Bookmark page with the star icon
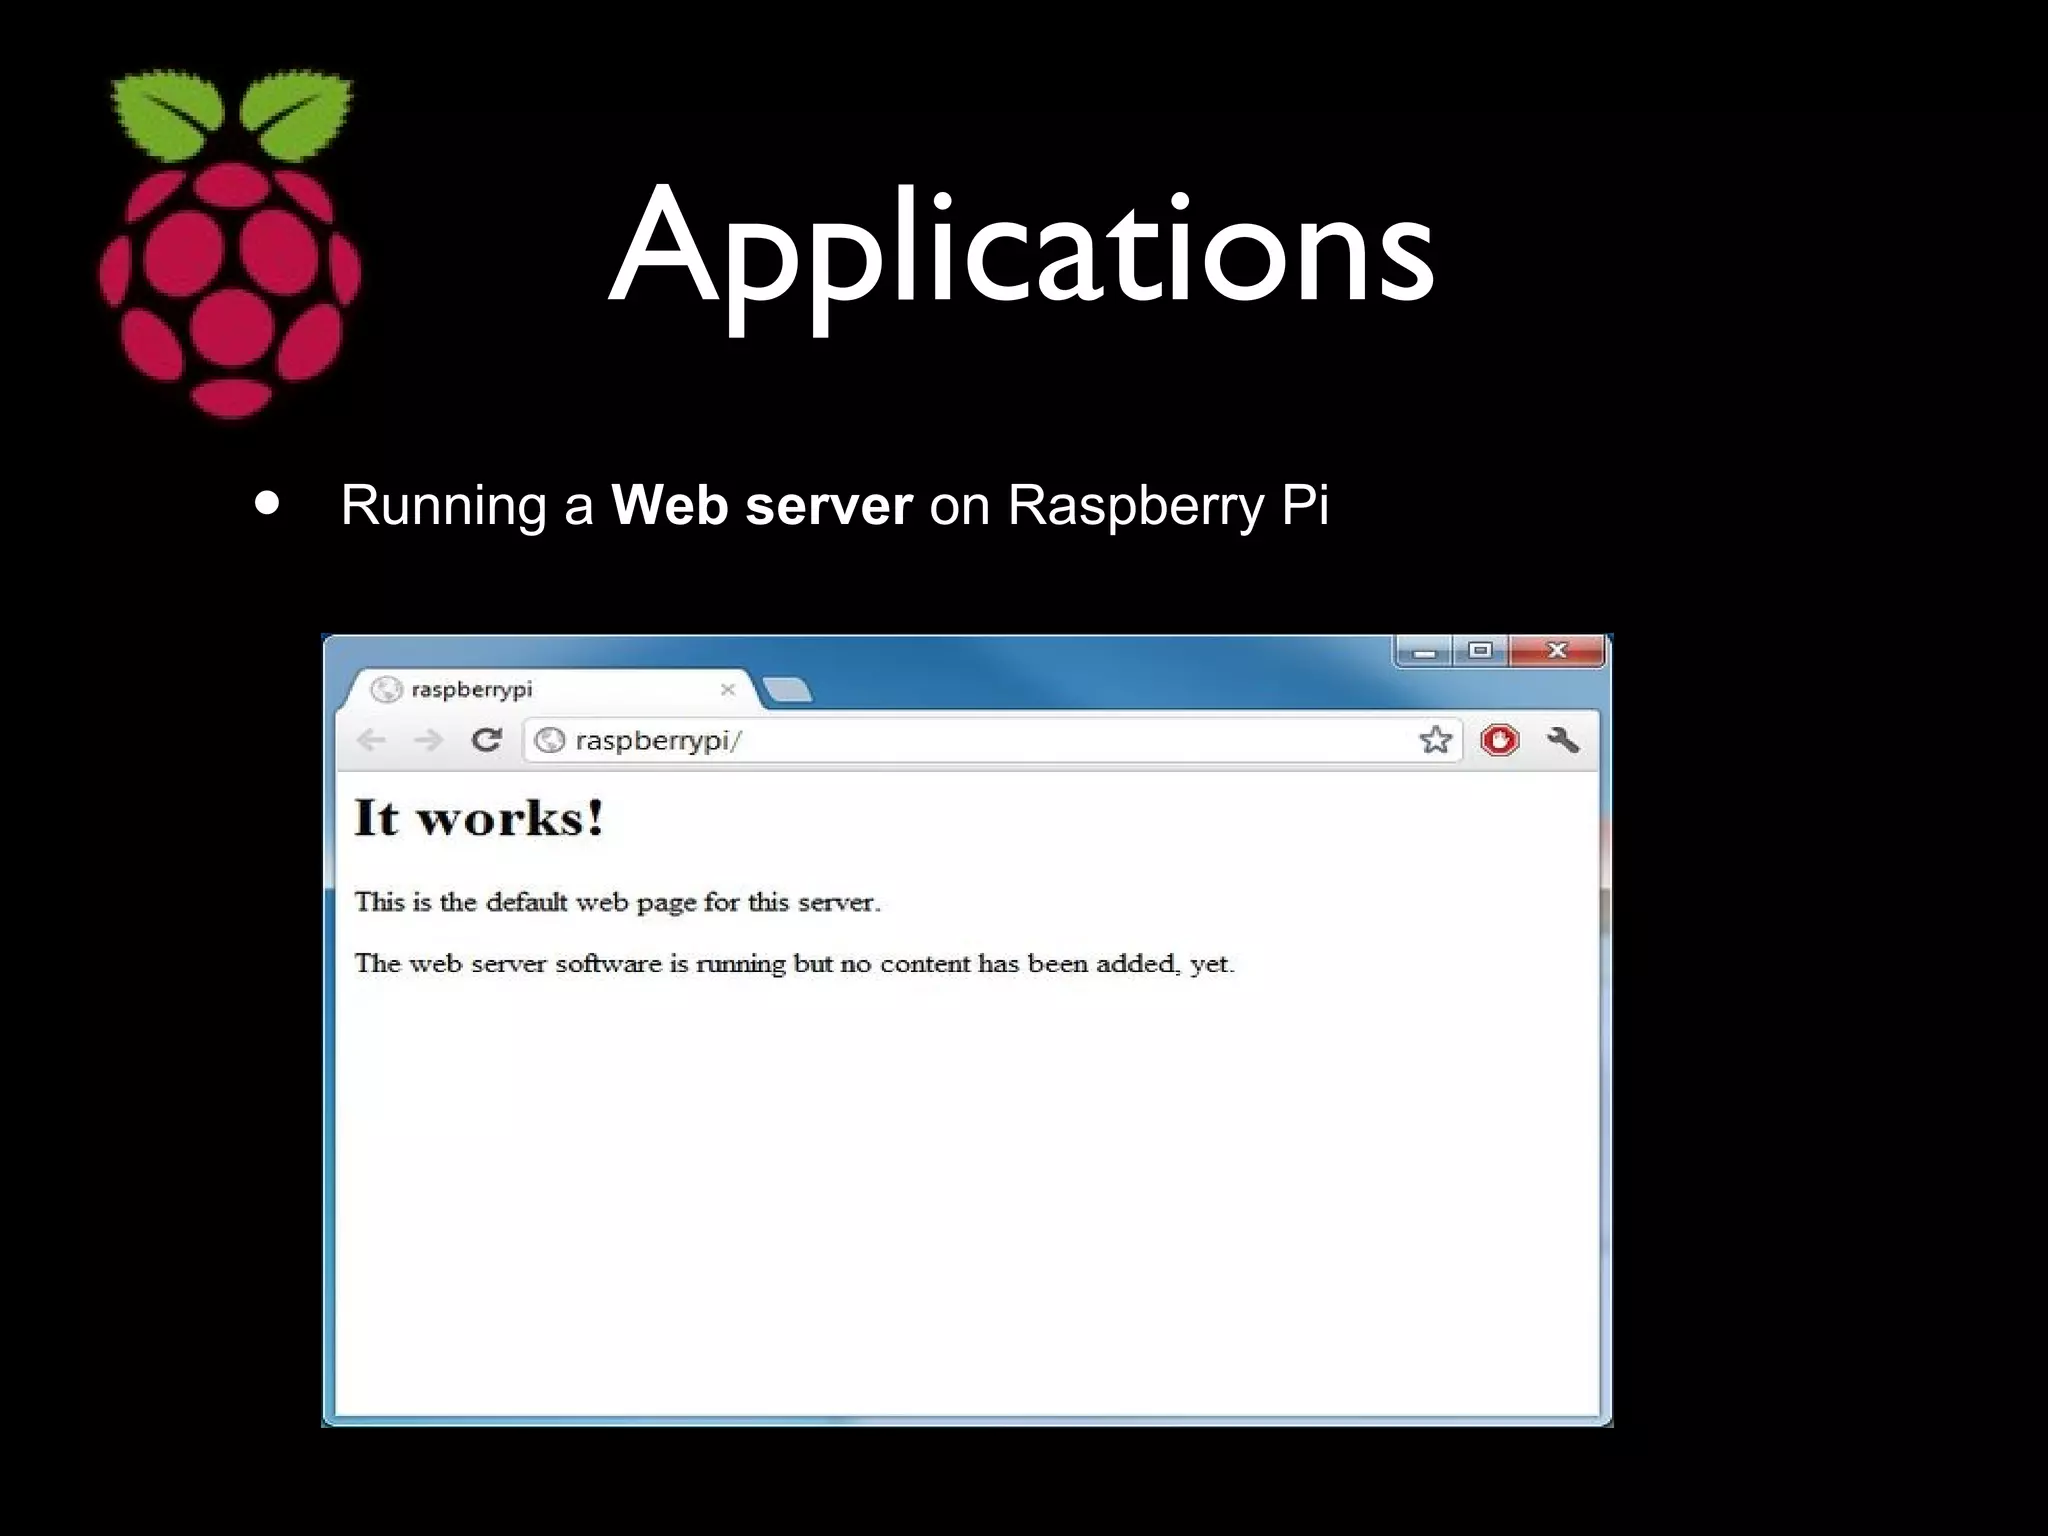This screenshot has width=2048, height=1536. click(x=1435, y=740)
